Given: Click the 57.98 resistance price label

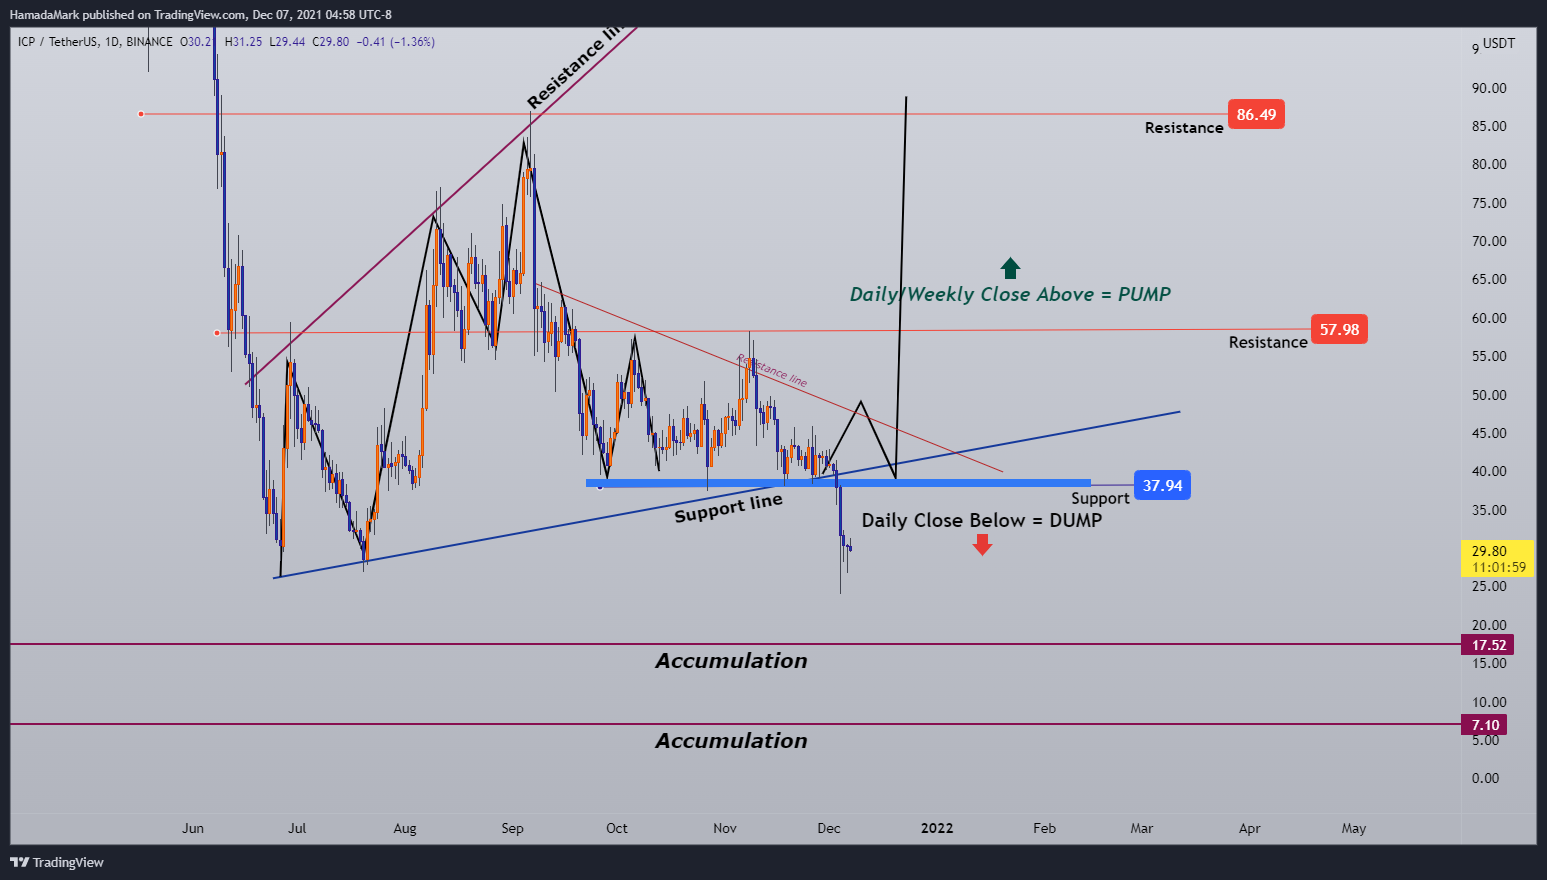Looking at the screenshot, I should (1339, 329).
